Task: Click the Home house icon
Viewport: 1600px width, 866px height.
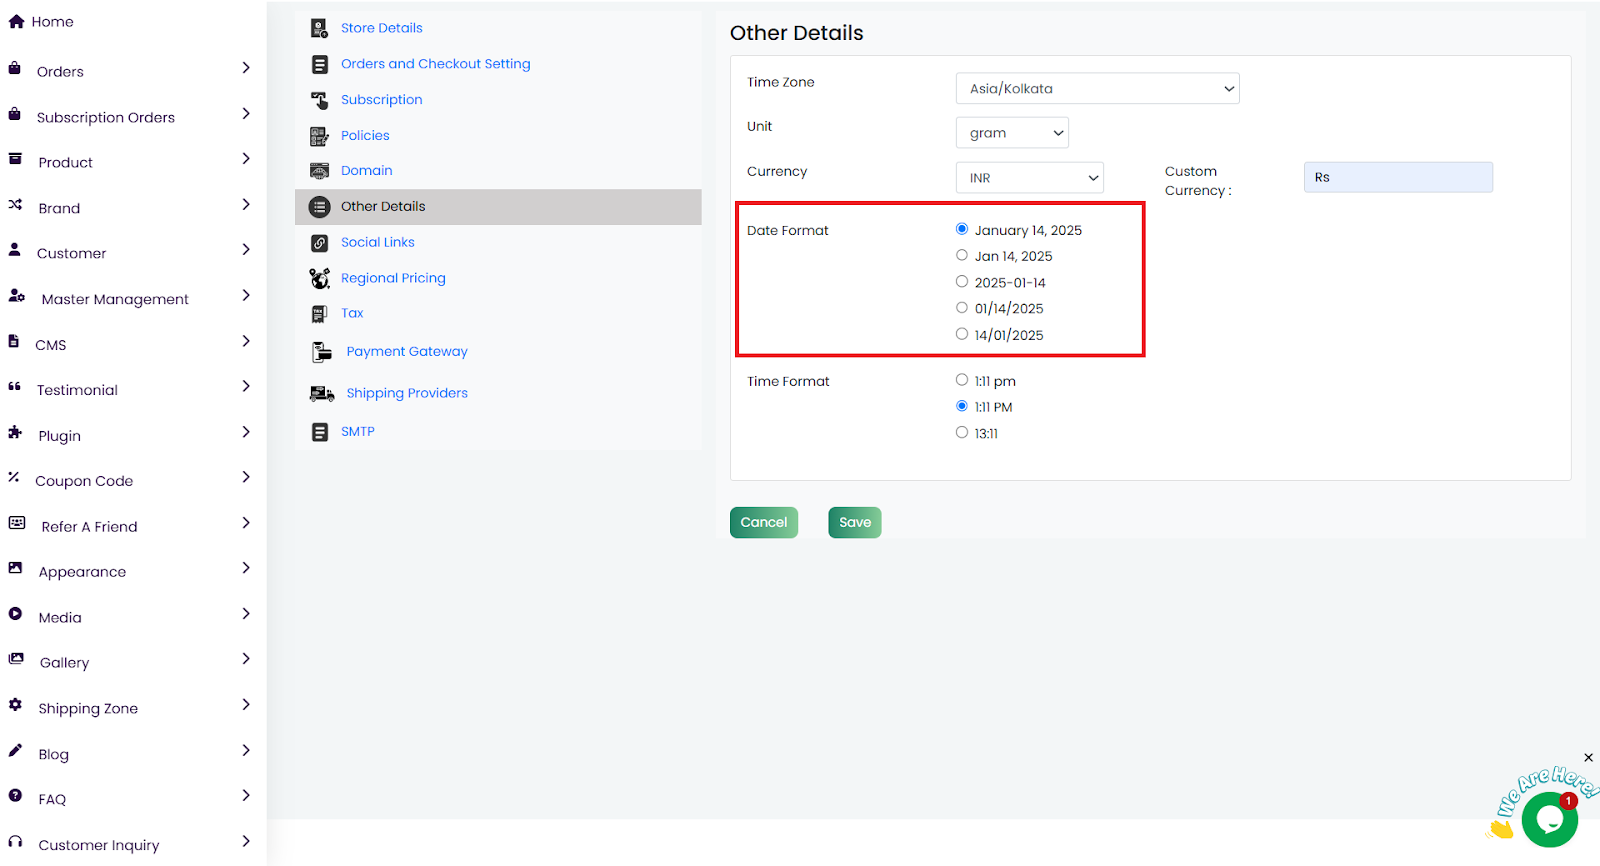Action: point(16,22)
